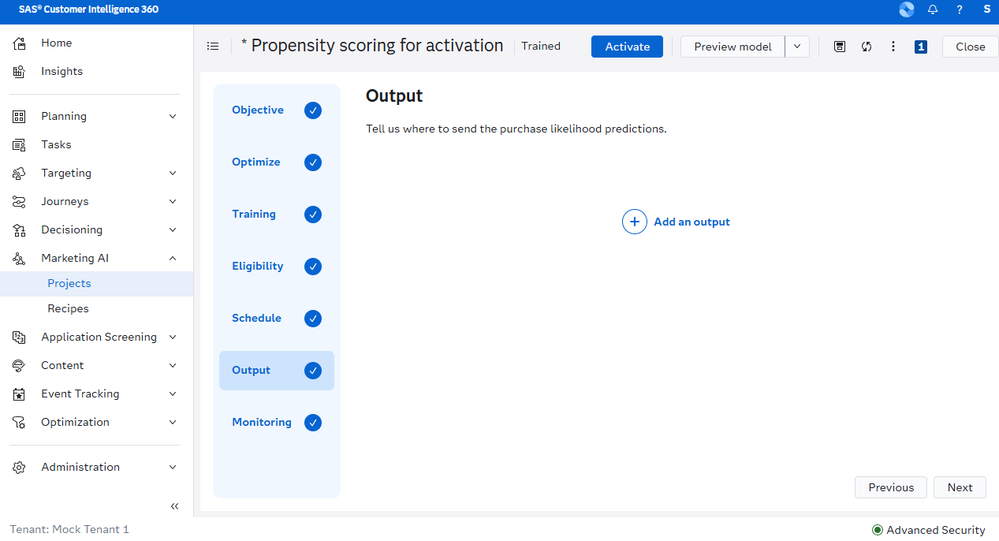
Task: Click the Marketing AI icon
Action: pyautogui.click(x=19, y=259)
